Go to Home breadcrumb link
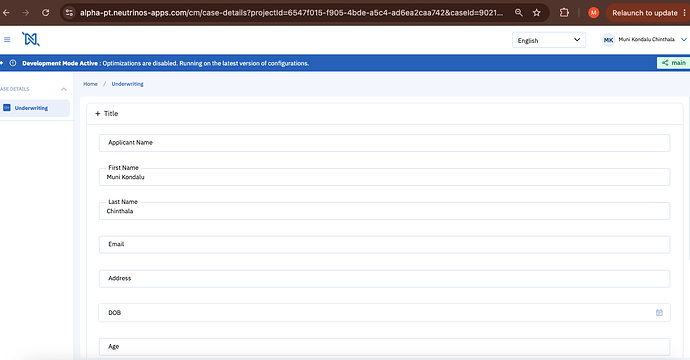The image size is (690, 360). (90, 84)
